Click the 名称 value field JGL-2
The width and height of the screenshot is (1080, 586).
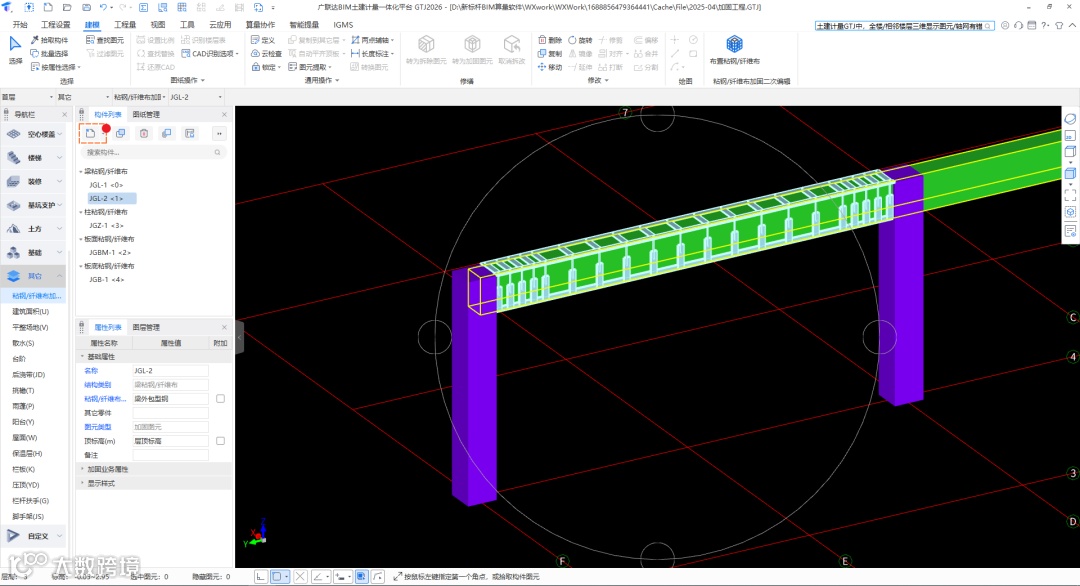click(x=170, y=370)
